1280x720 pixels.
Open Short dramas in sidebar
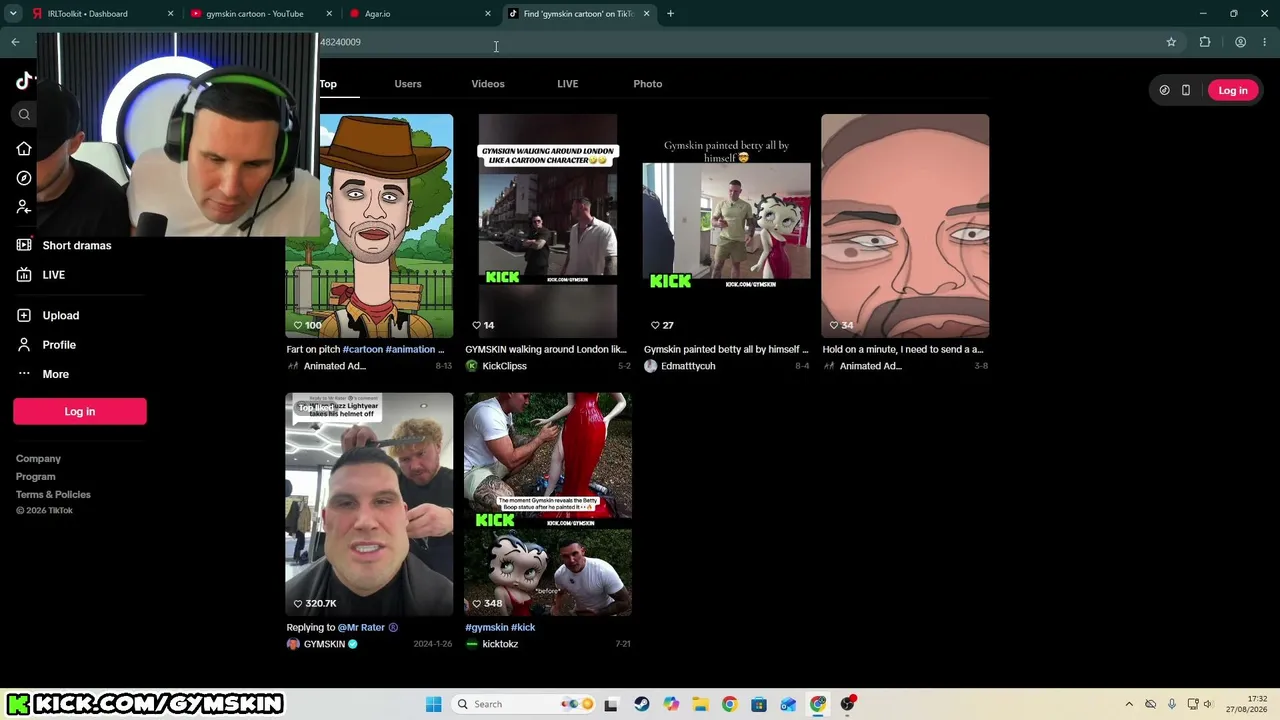click(64, 246)
